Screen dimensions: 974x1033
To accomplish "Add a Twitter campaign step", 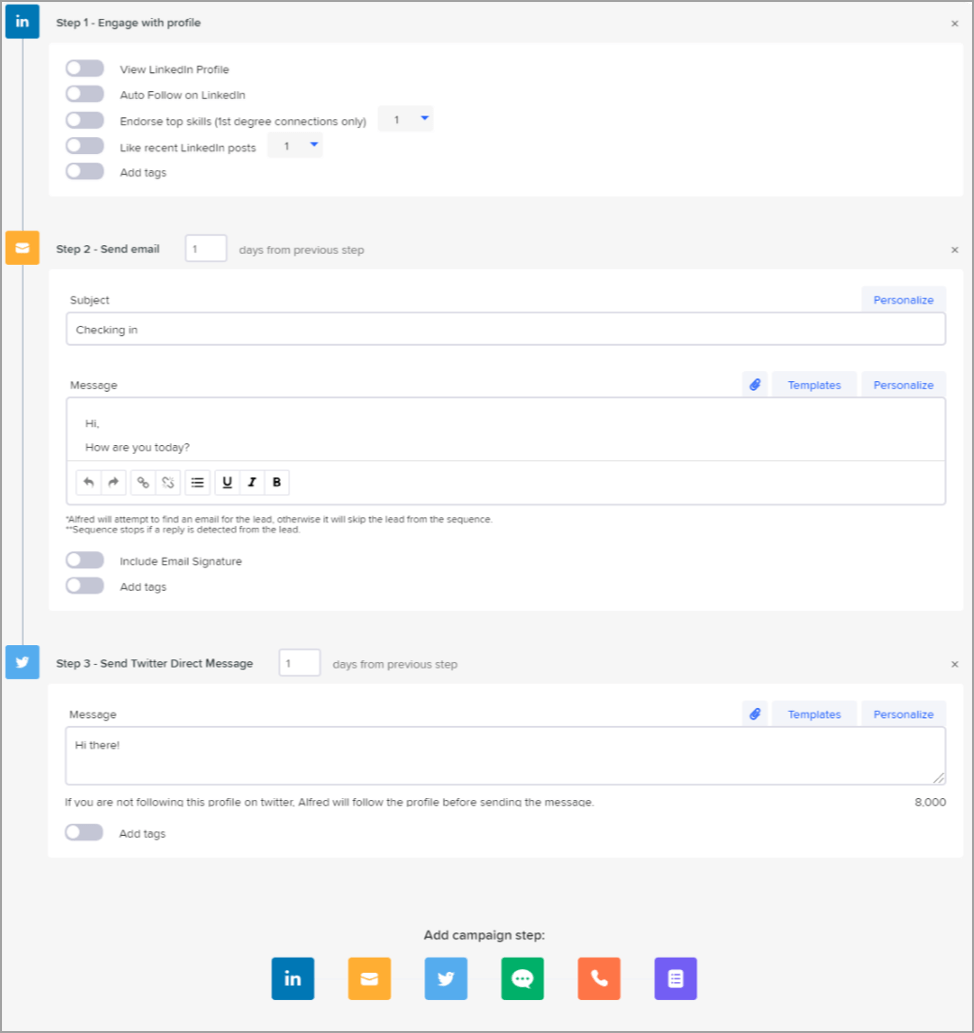I will coord(446,979).
